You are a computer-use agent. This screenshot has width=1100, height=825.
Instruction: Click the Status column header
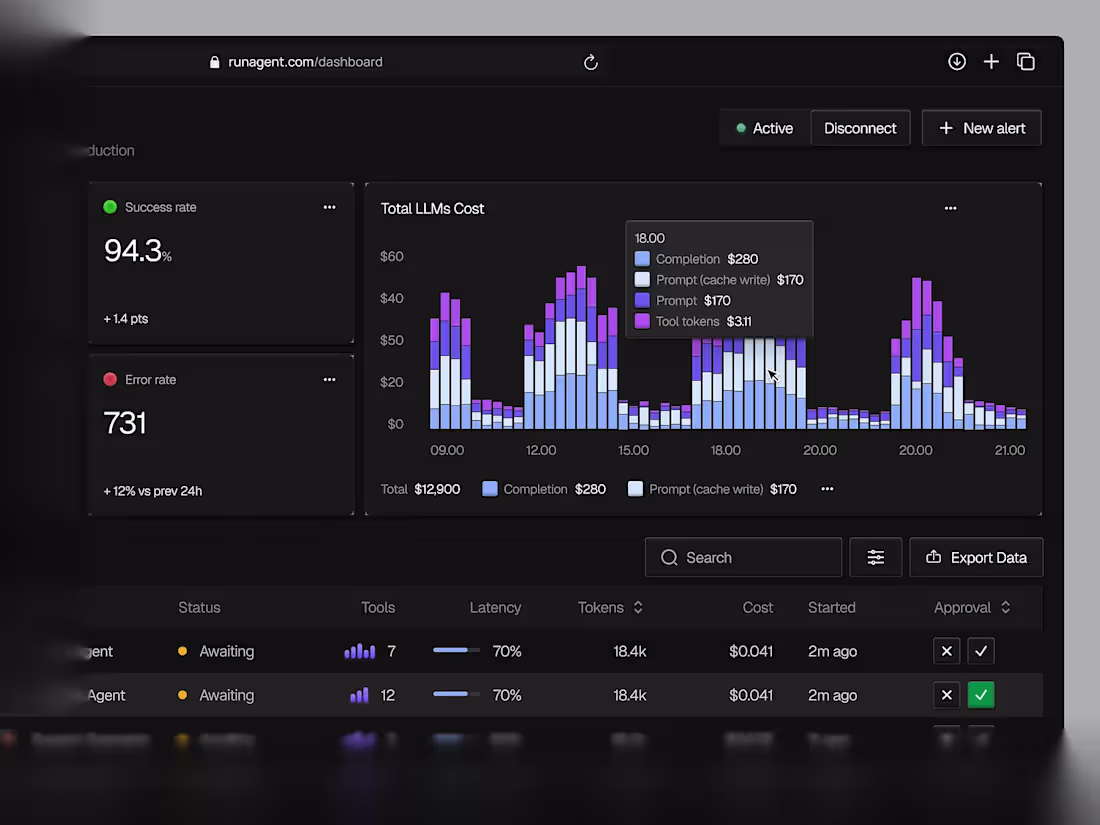pos(199,608)
